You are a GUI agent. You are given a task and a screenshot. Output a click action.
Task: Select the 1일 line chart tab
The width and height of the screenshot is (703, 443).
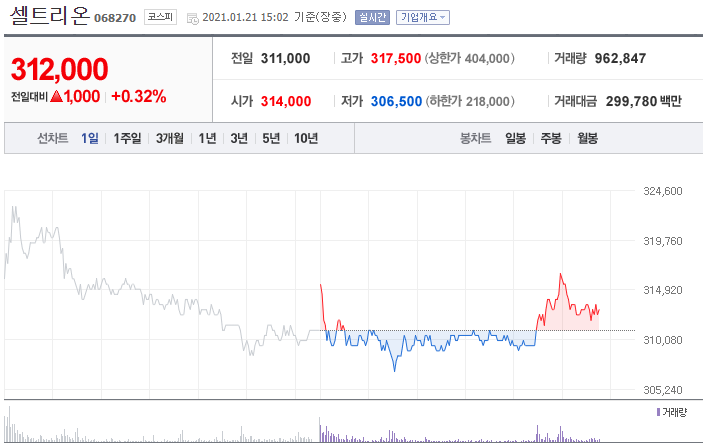tap(90, 138)
